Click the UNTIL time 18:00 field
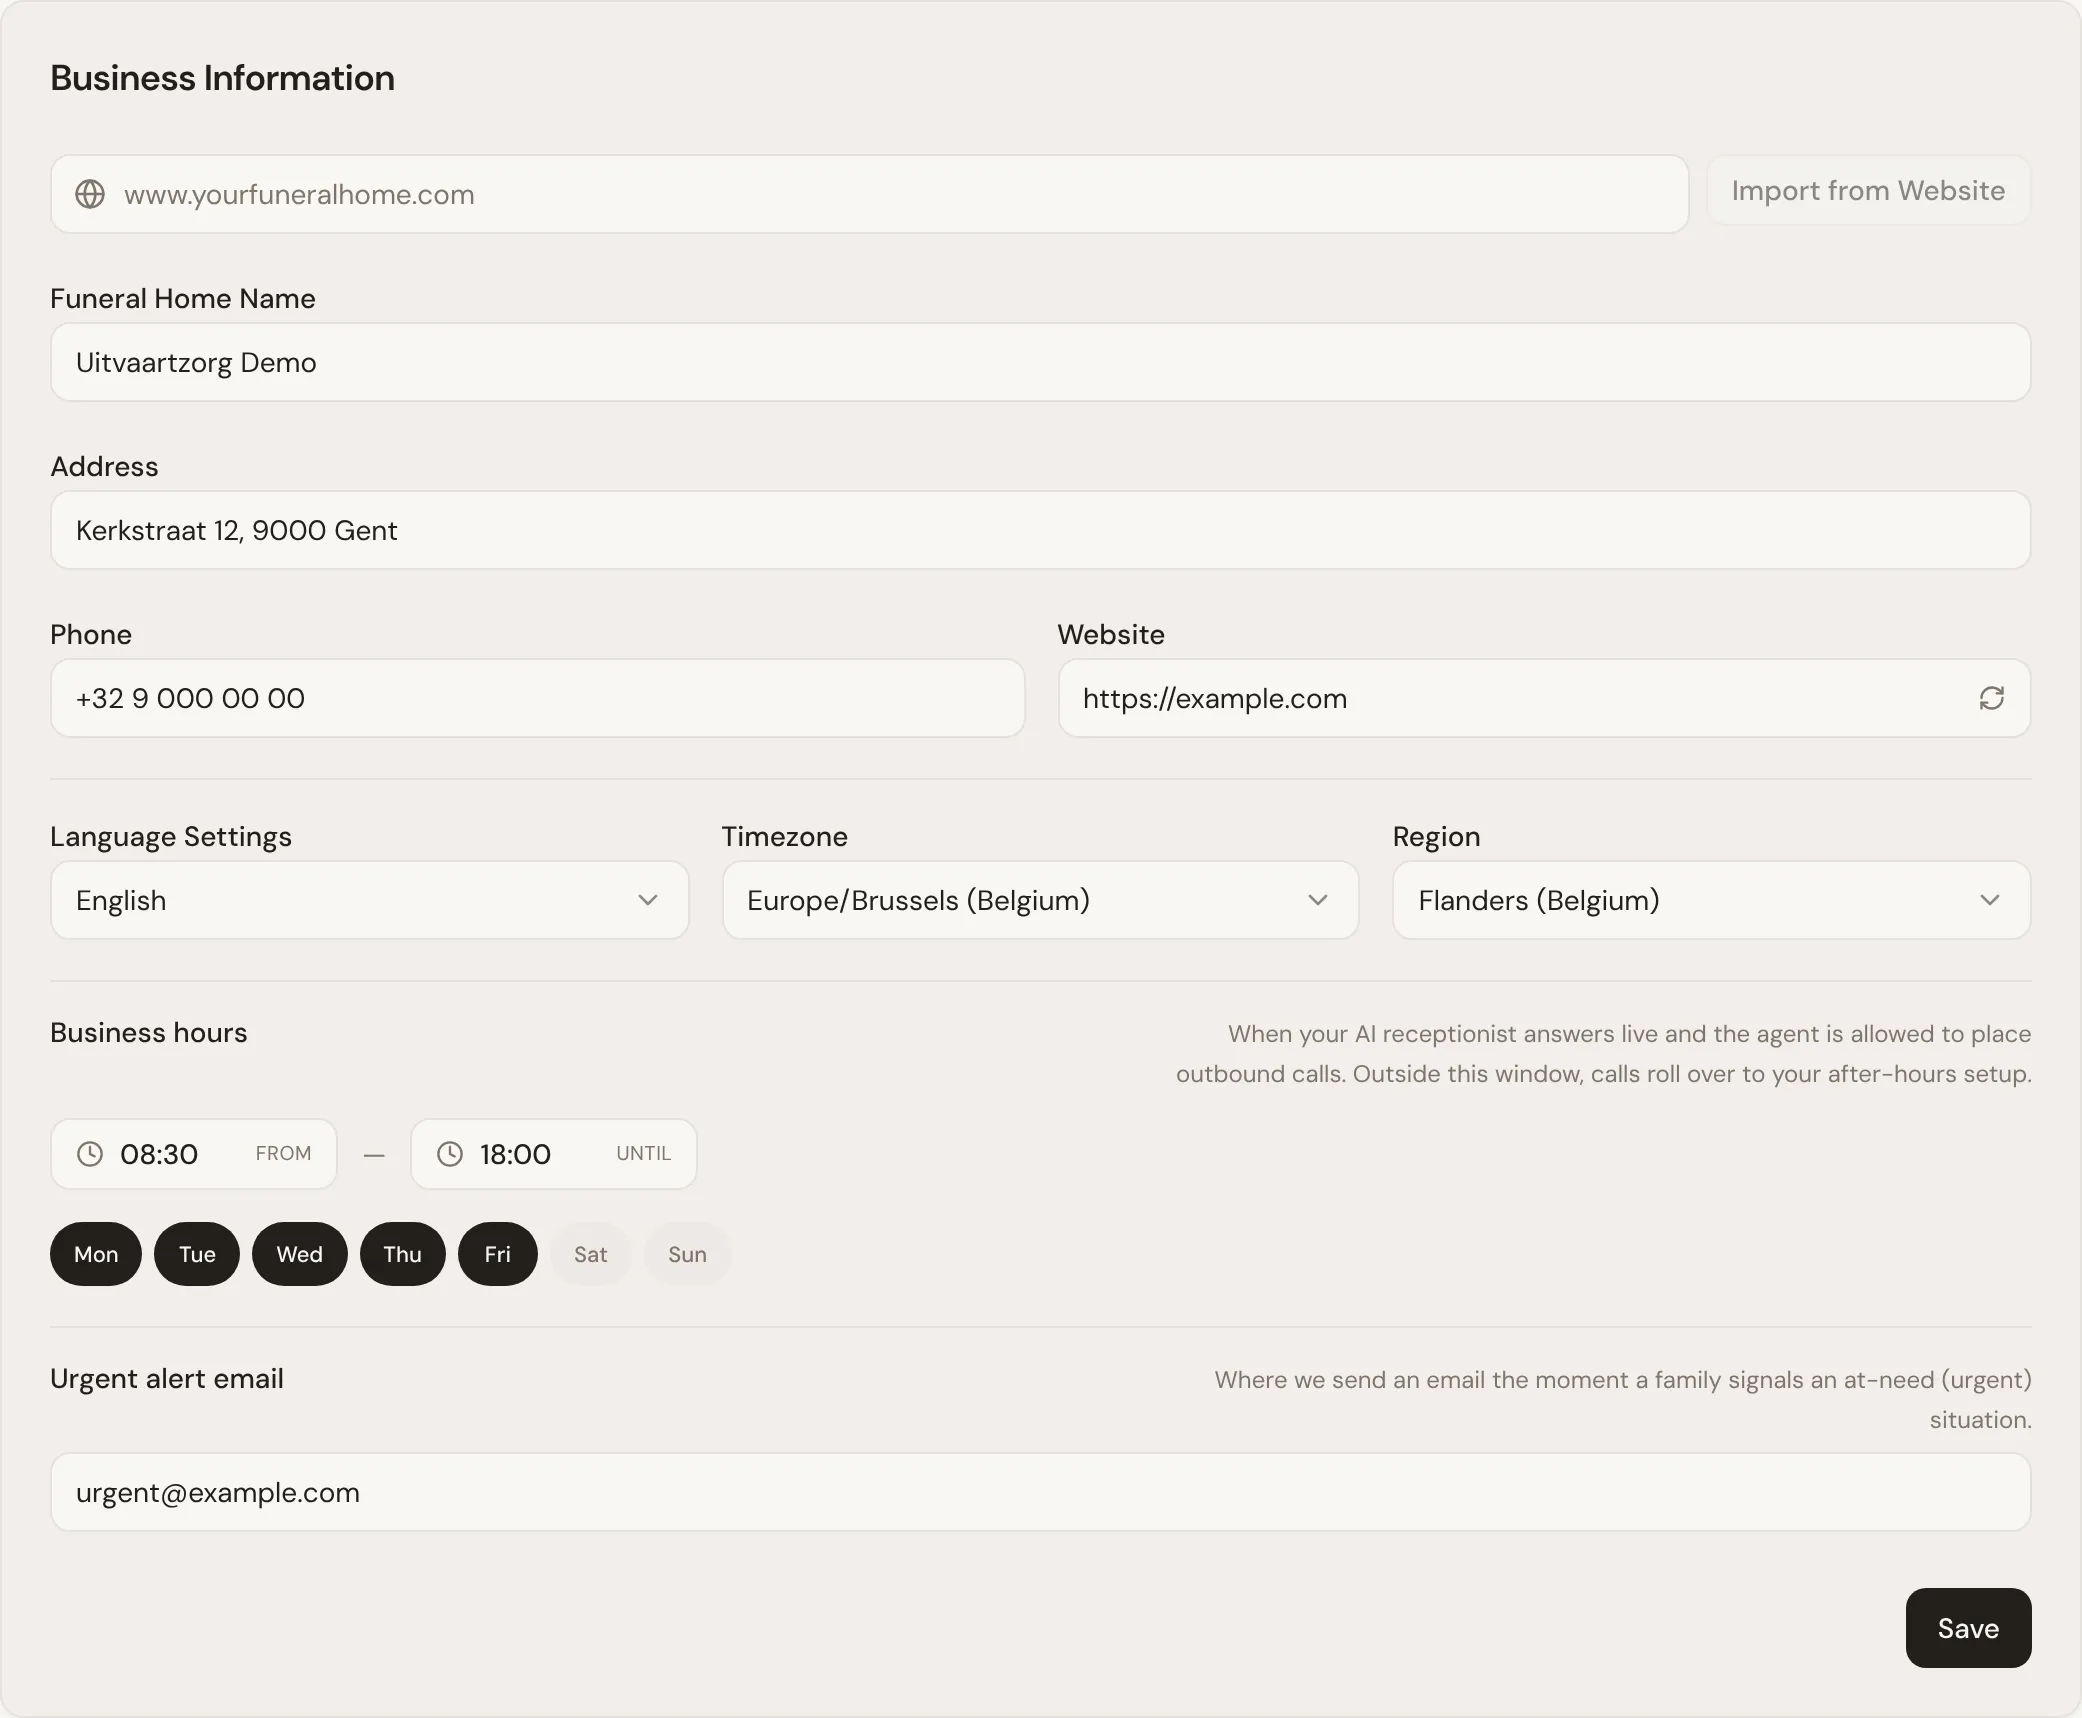 [x=554, y=1154]
